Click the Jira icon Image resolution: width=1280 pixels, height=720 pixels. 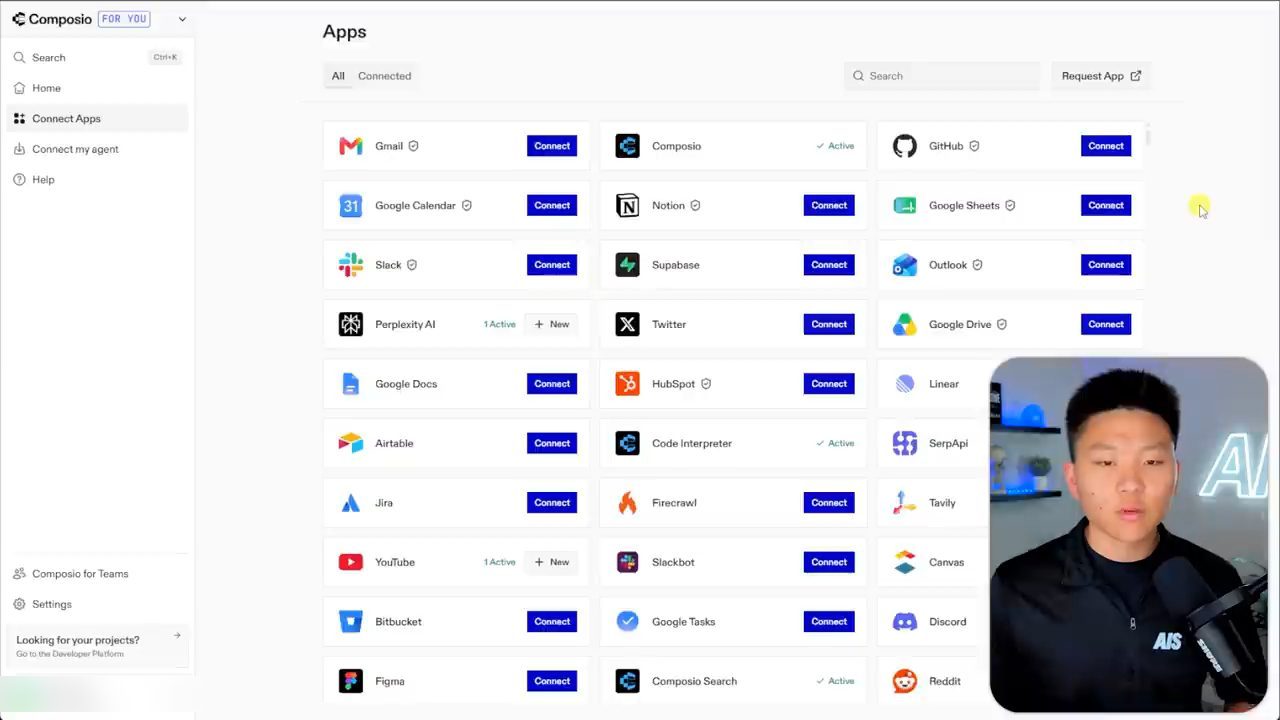[350, 503]
